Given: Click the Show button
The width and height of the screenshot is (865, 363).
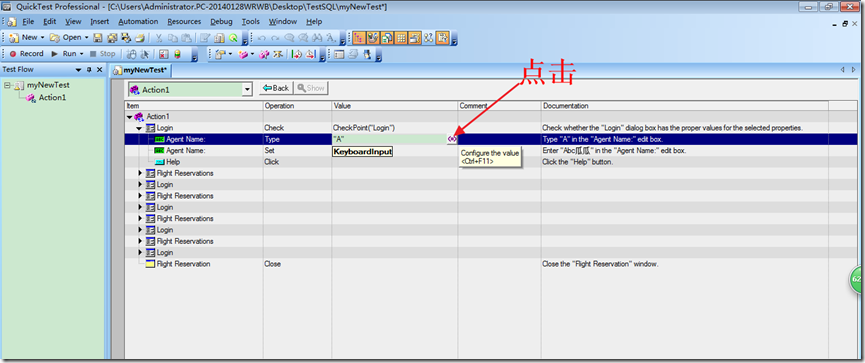Looking at the screenshot, I should point(311,88).
